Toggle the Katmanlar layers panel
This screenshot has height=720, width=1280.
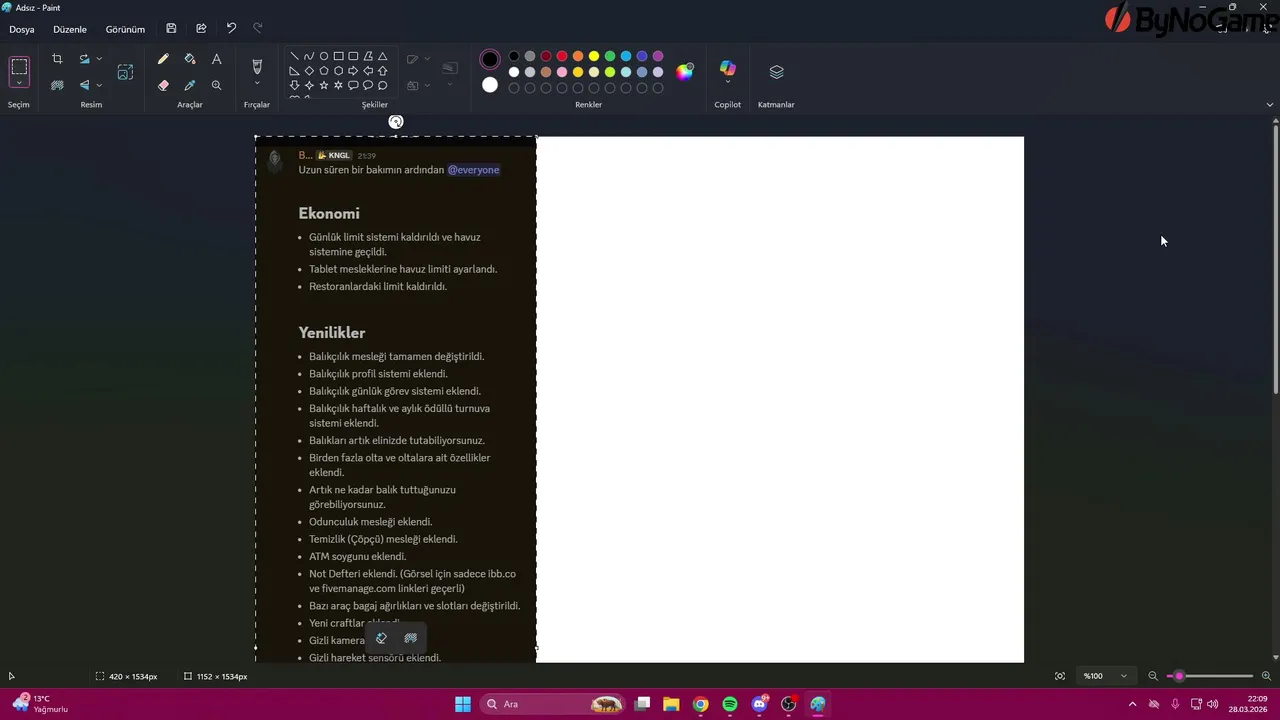776,72
